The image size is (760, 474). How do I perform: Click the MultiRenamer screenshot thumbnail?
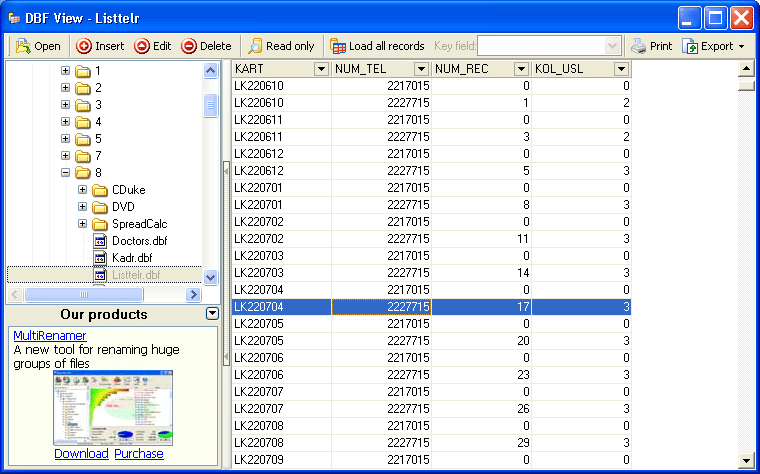point(113,408)
